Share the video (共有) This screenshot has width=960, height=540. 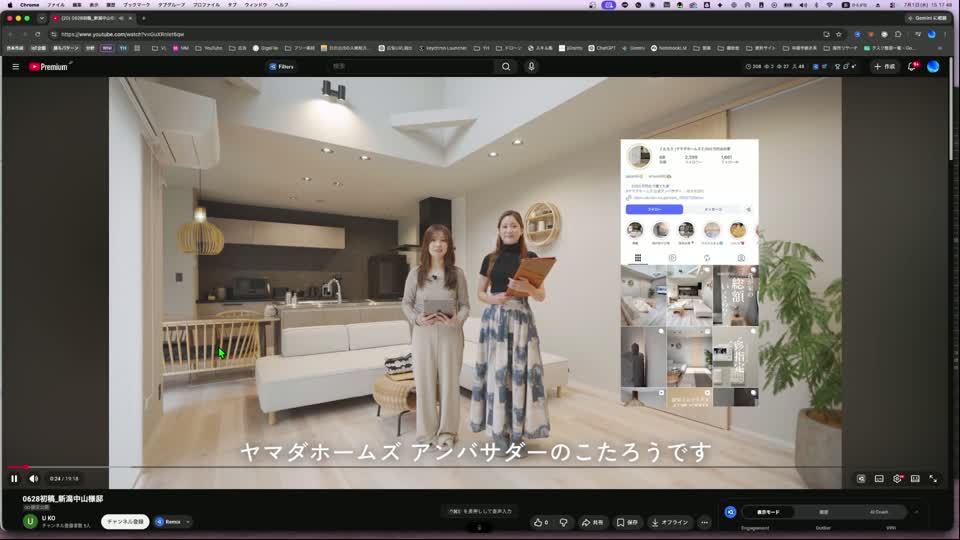[x=592, y=522]
